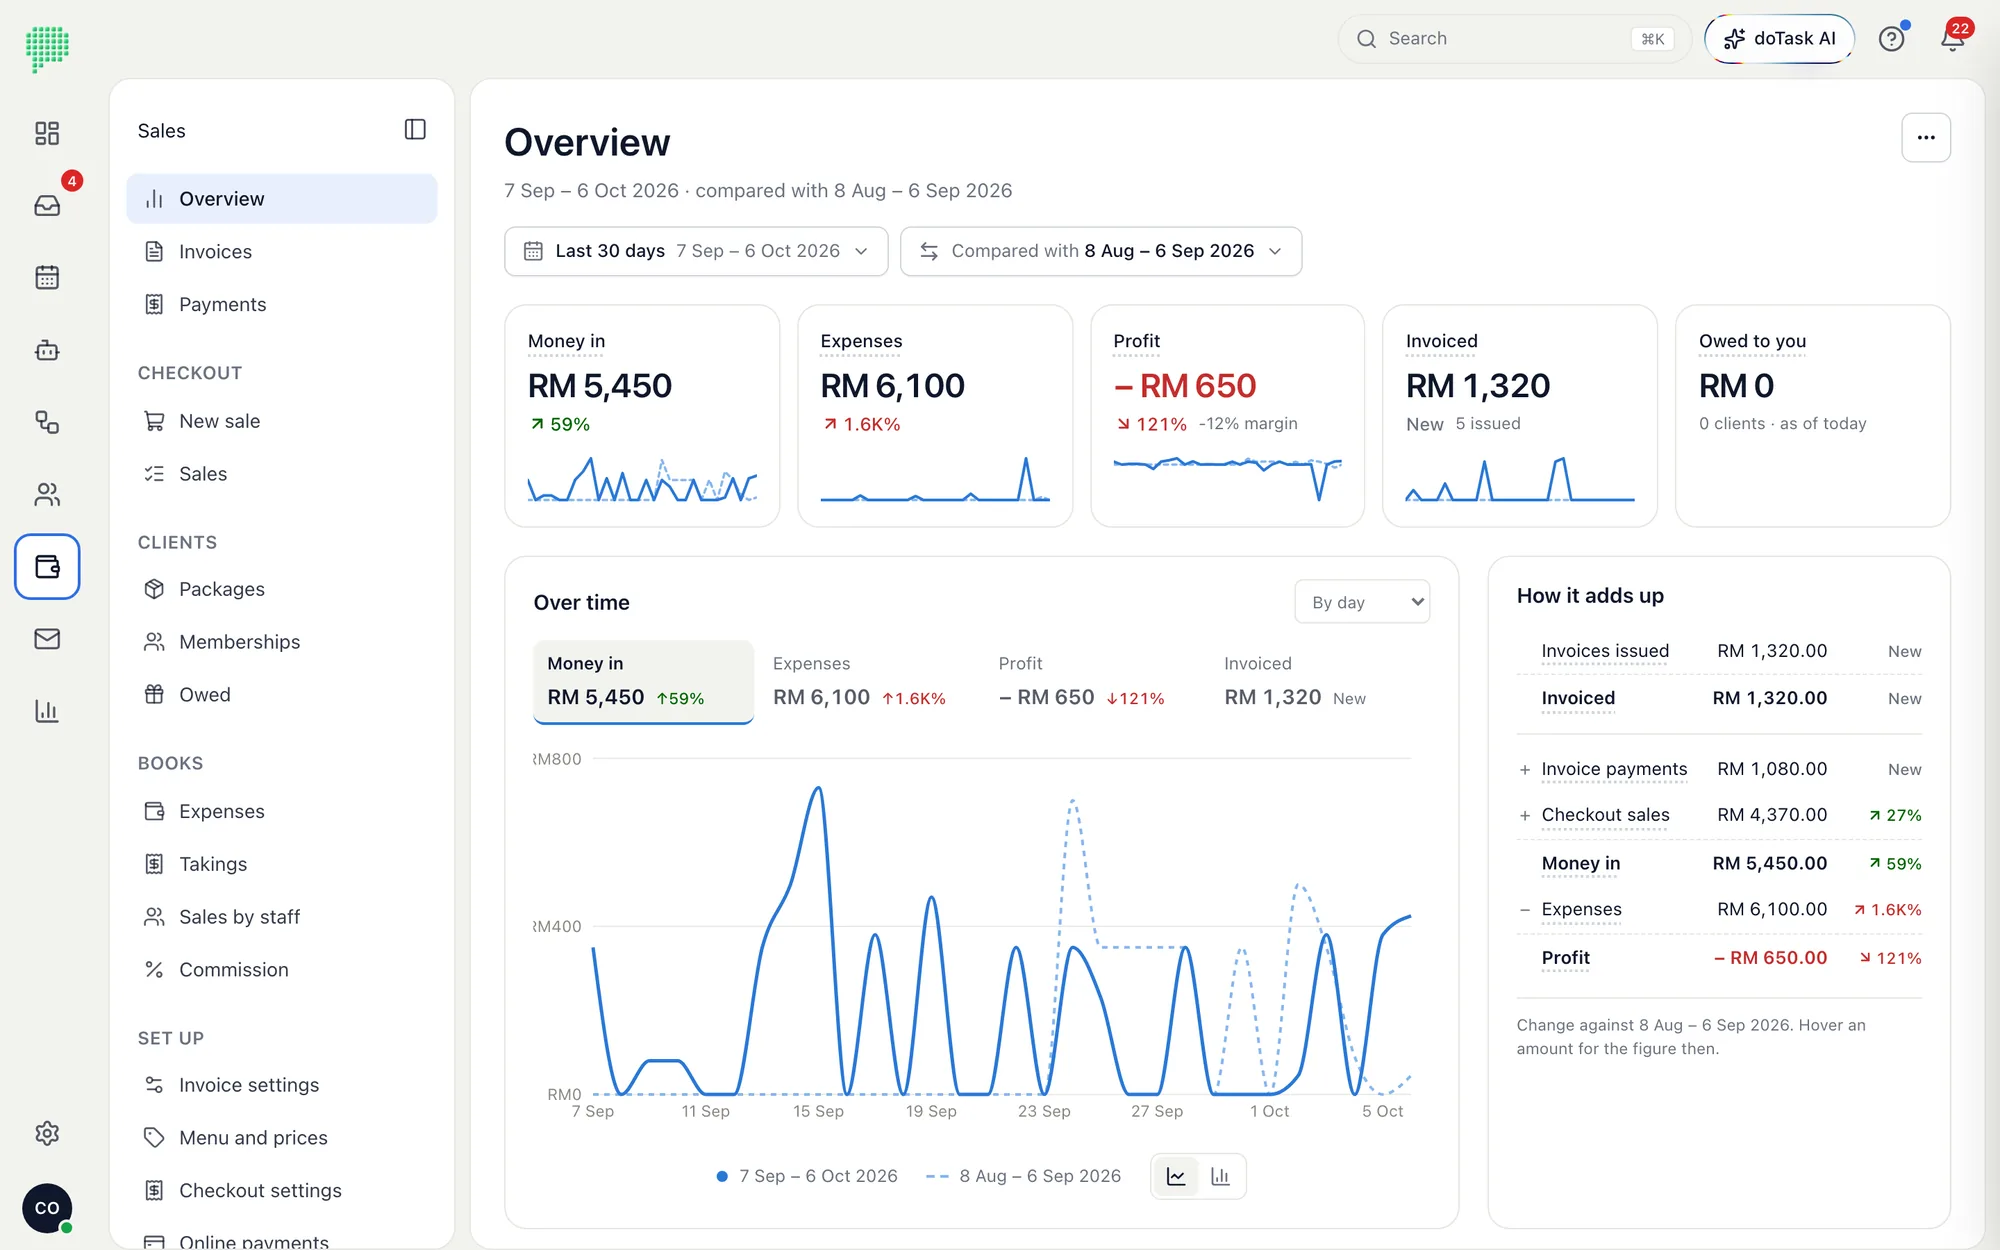Open the Money in summary card
2000x1250 pixels.
click(x=642, y=416)
